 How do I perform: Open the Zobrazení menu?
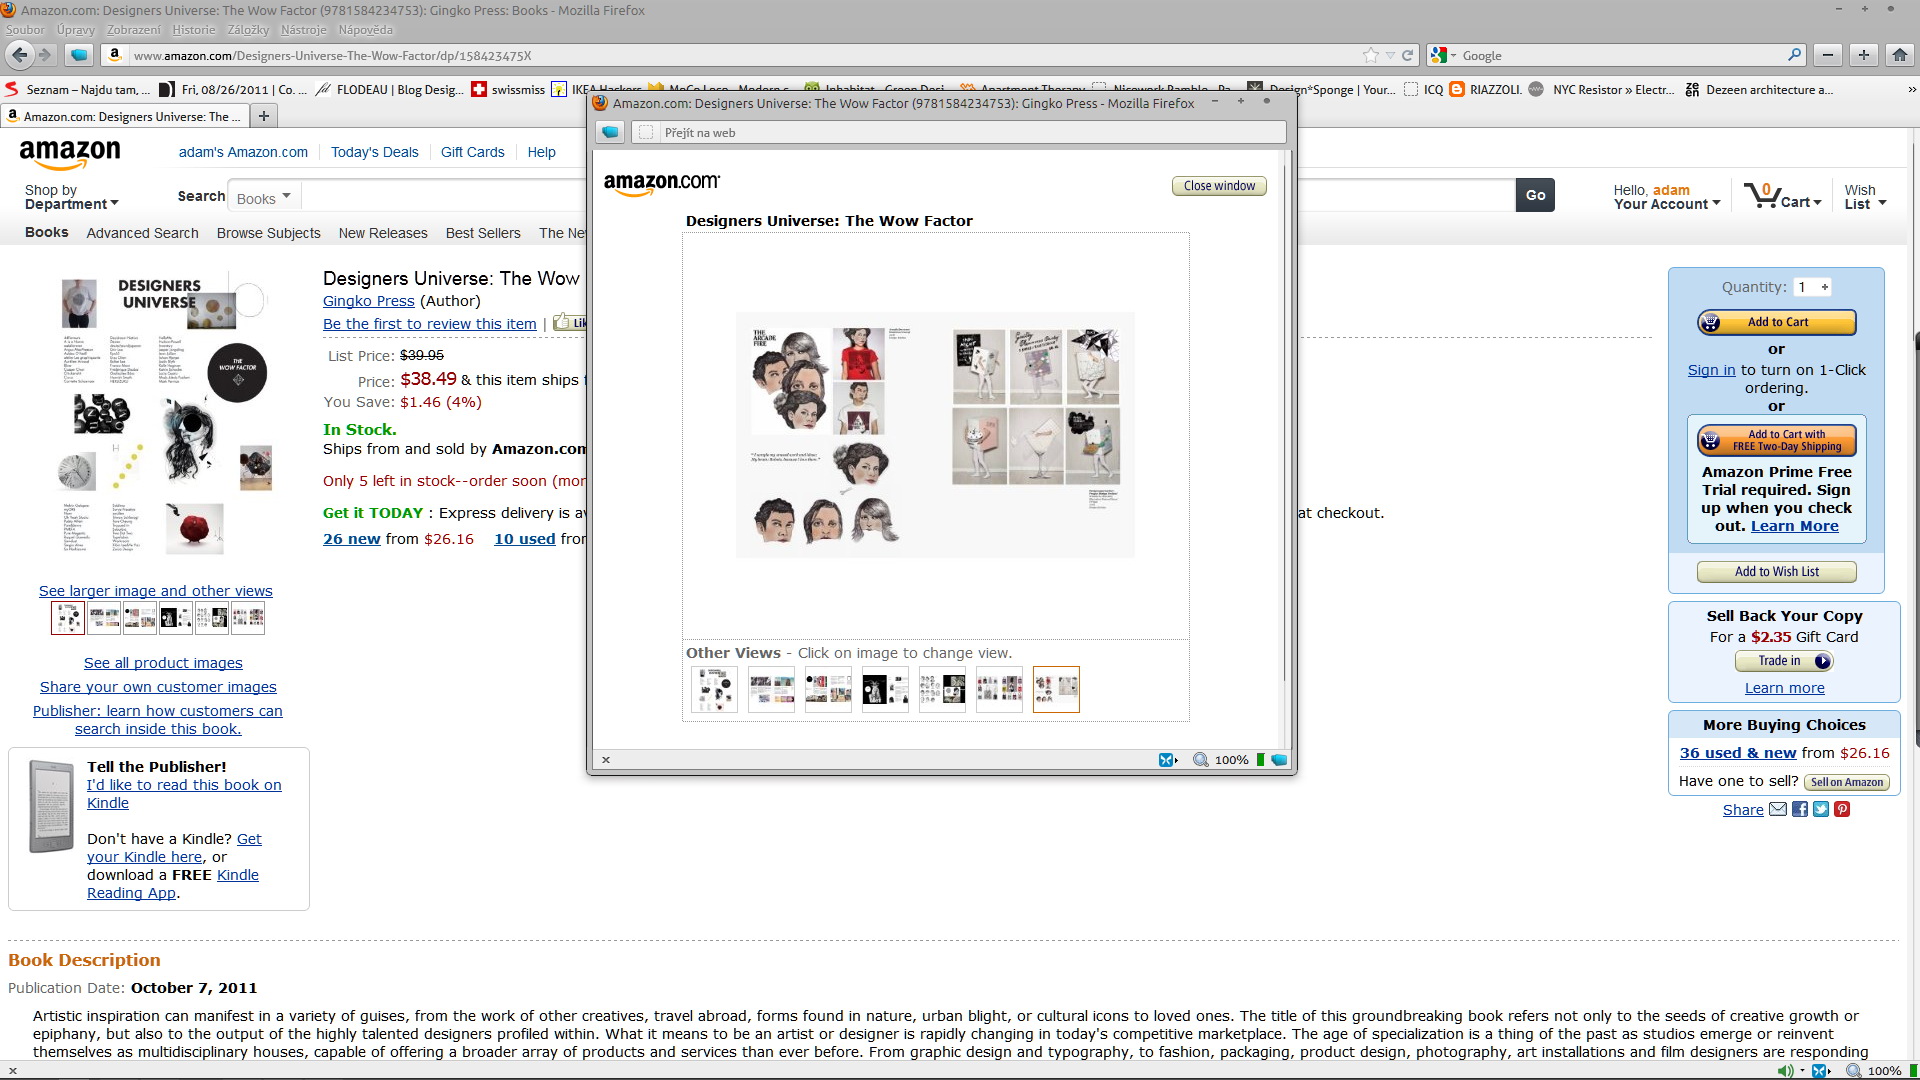[x=134, y=29]
